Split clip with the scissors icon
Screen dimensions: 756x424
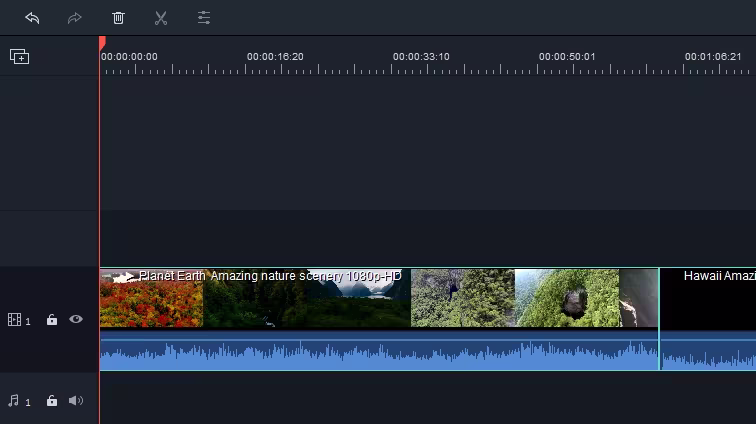pos(161,18)
